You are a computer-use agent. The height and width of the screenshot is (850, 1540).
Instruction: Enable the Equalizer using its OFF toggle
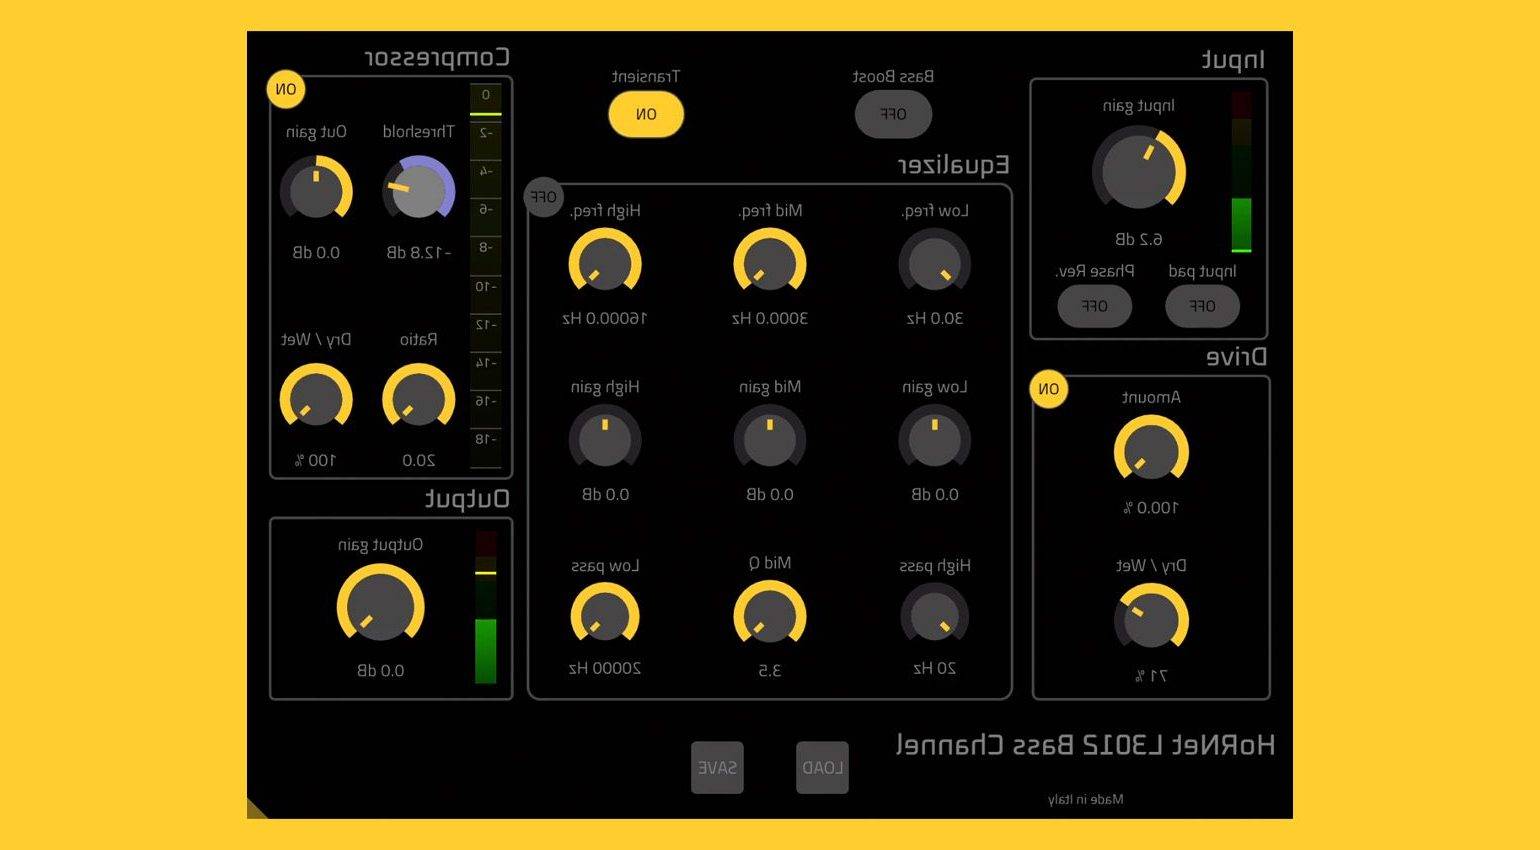[544, 197]
